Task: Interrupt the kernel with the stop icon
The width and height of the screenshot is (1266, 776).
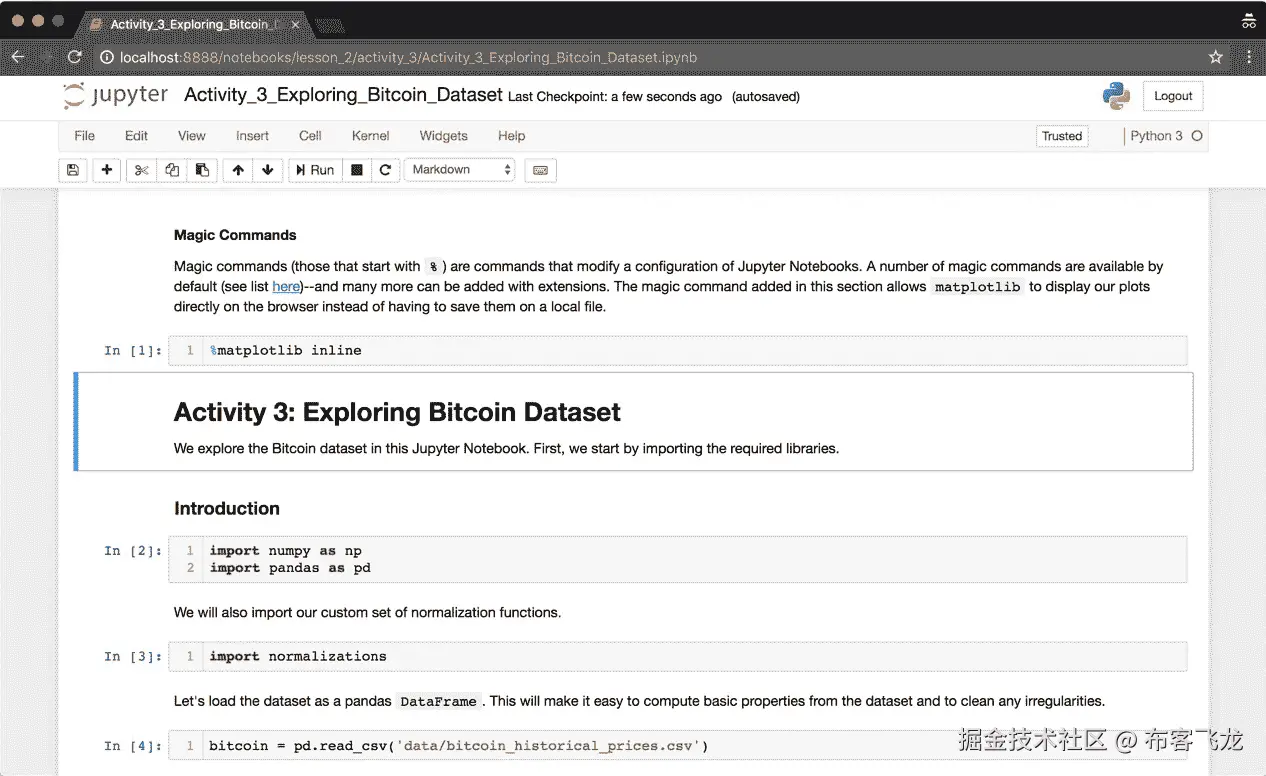Action: coord(356,170)
